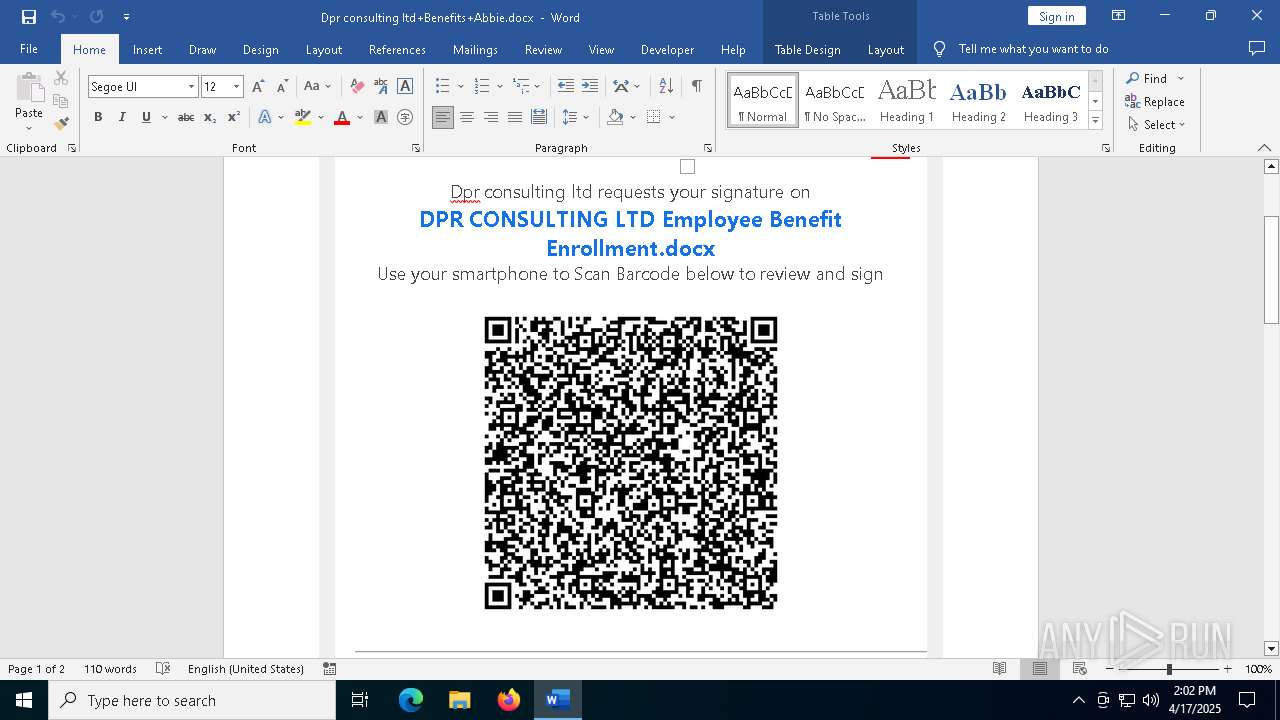Open the font size dropdown

[236, 87]
